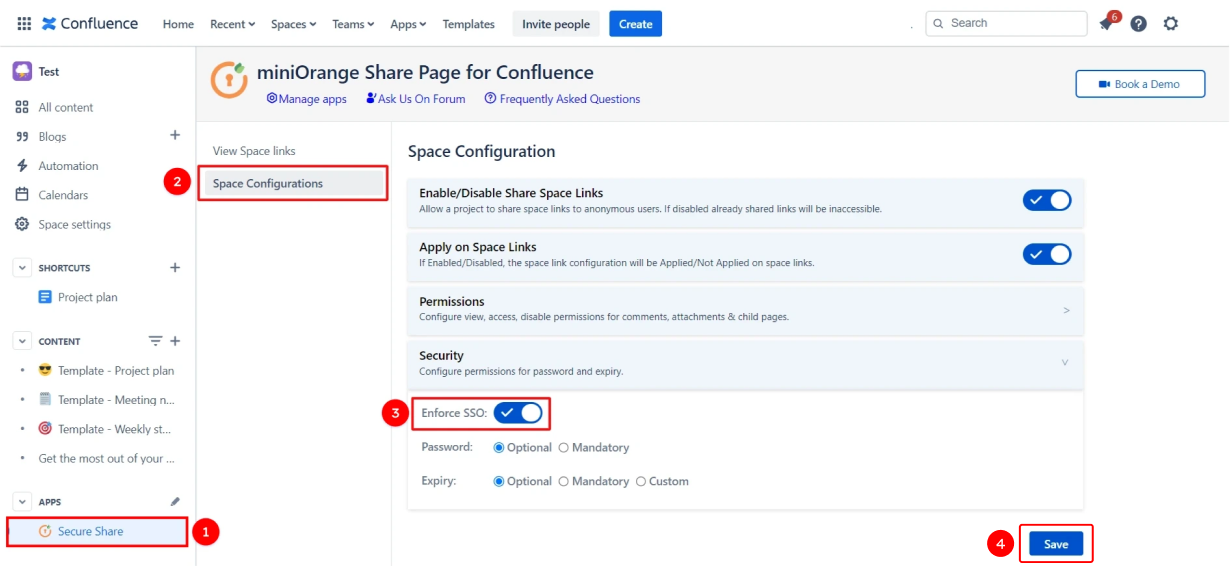Click the Project plan page icon

(x=45, y=297)
